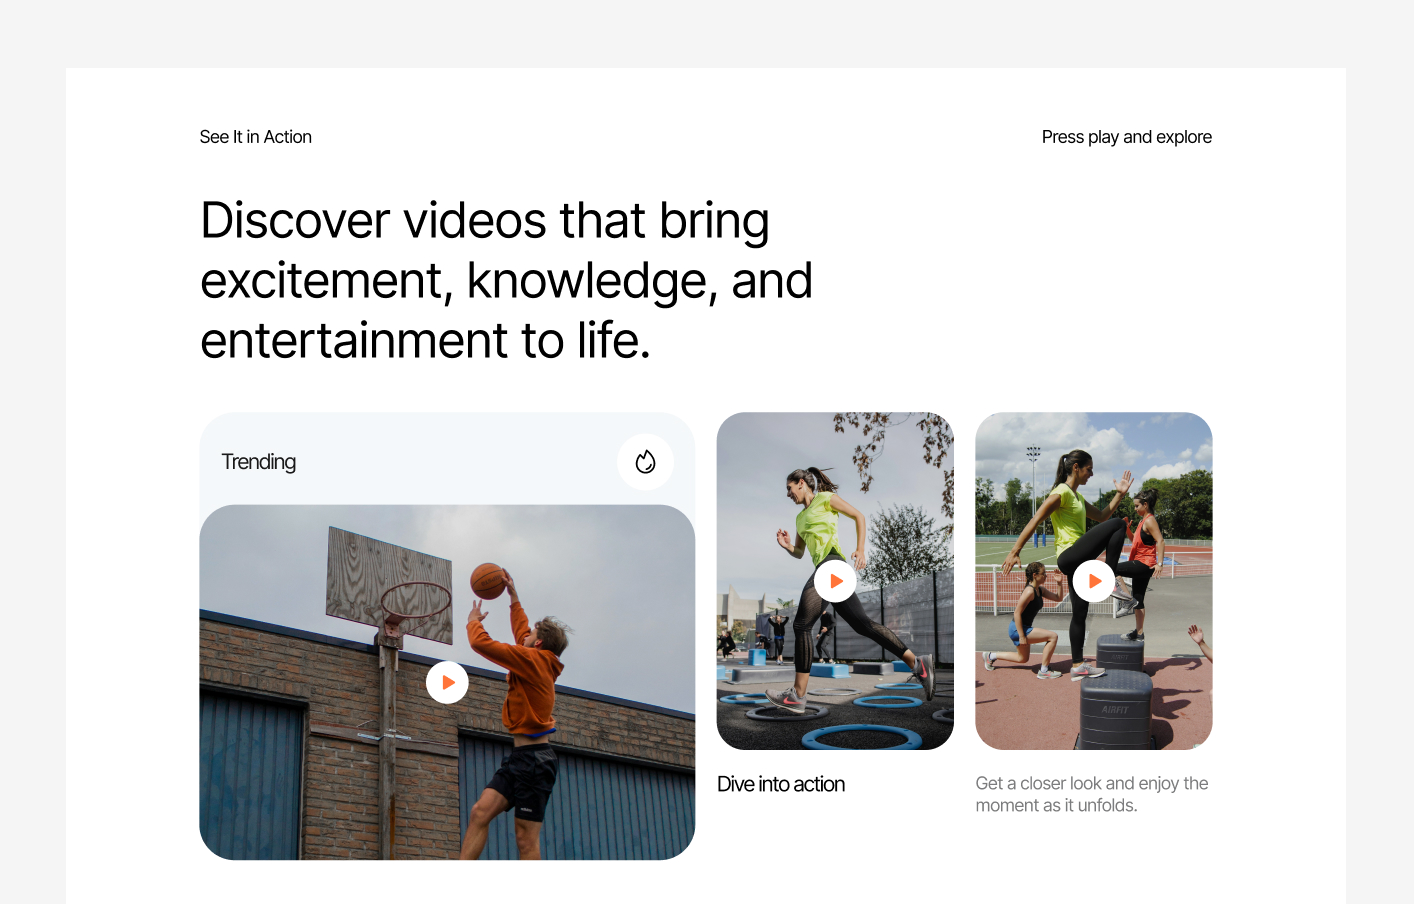Open the 'See It in Action' section label
The height and width of the screenshot is (904, 1414).
click(x=256, y=137)
